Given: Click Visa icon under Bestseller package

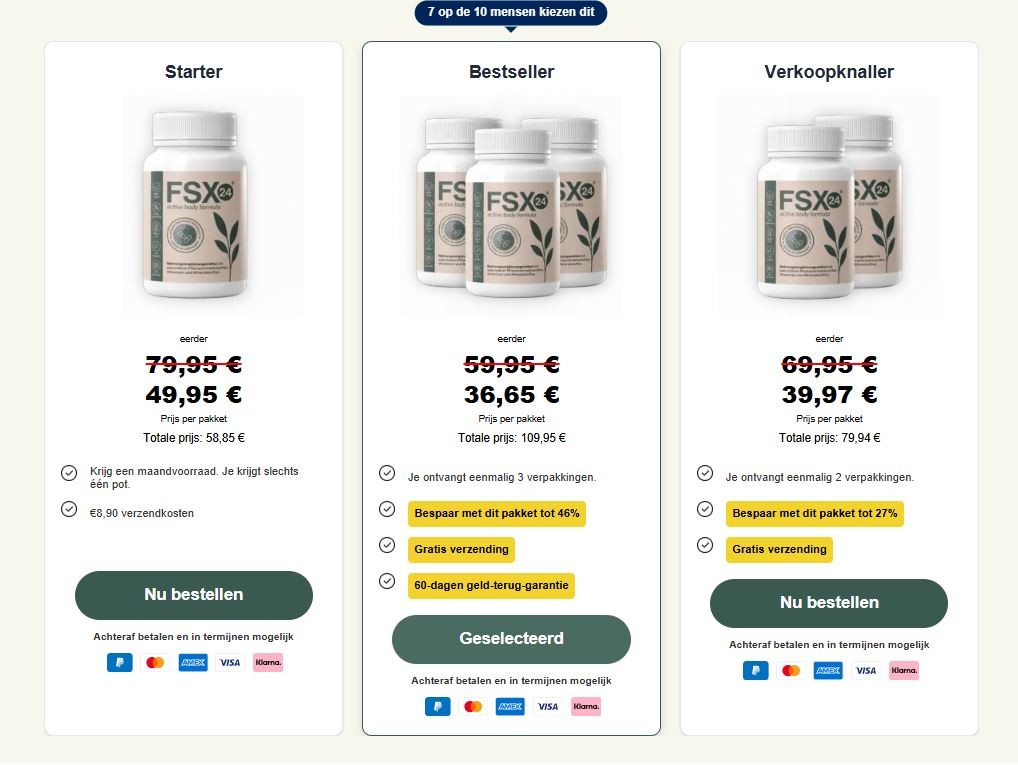Looking at the screenshot, I should (547, 707).
